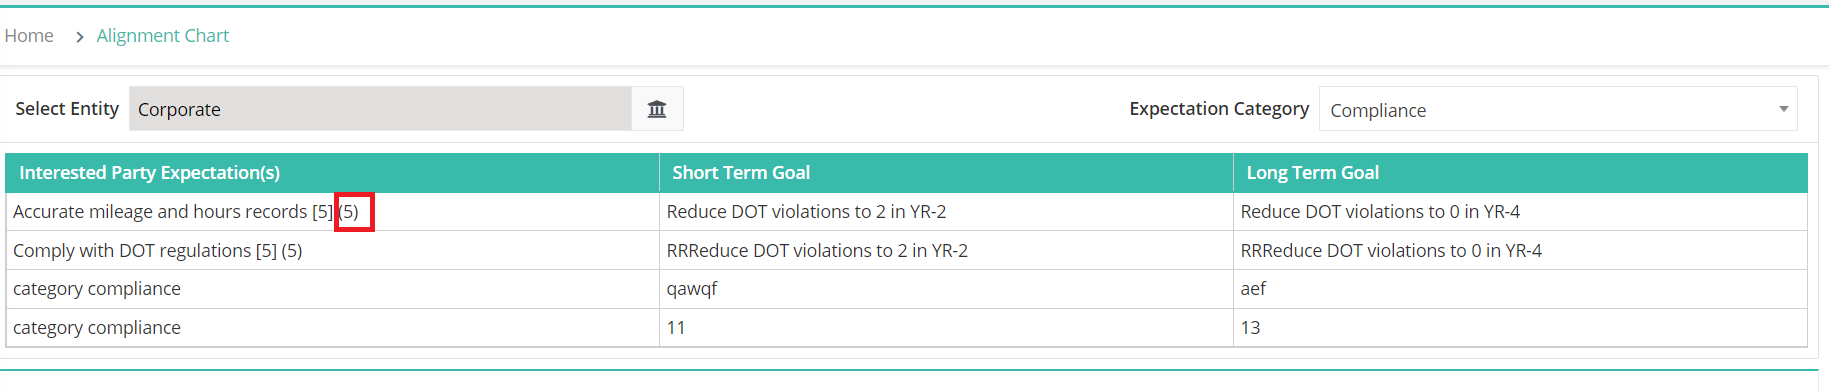Click the Expectation Category dropdown arrow
1829x392 pixels.
[x=1783, y=109]
